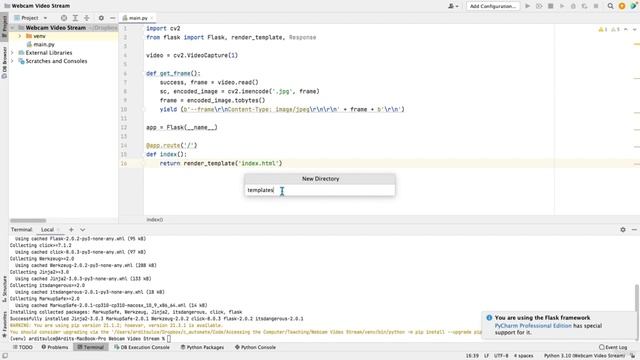The image size is (640, 360).
Task: Click the index() breadcrumb below editor
Action: tap(155, 220)
